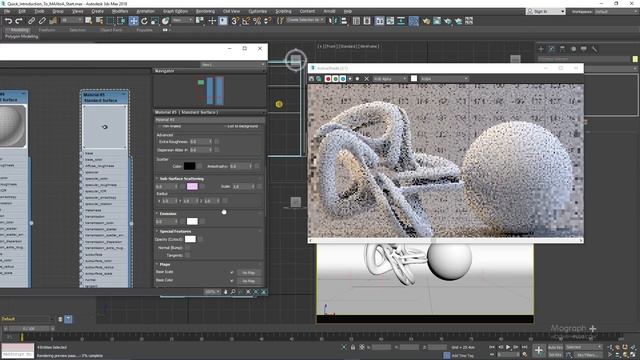The width and height of the screenshot is (640, 360).
Task: Click the Render Production teapot icon
Action: pos(448,21)
